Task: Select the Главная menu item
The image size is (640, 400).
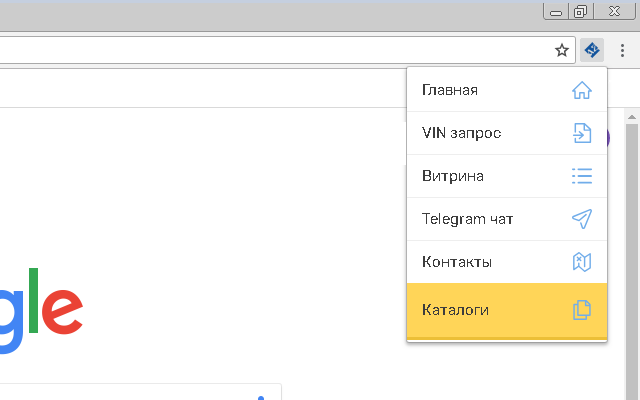Action: click(450, 90)
